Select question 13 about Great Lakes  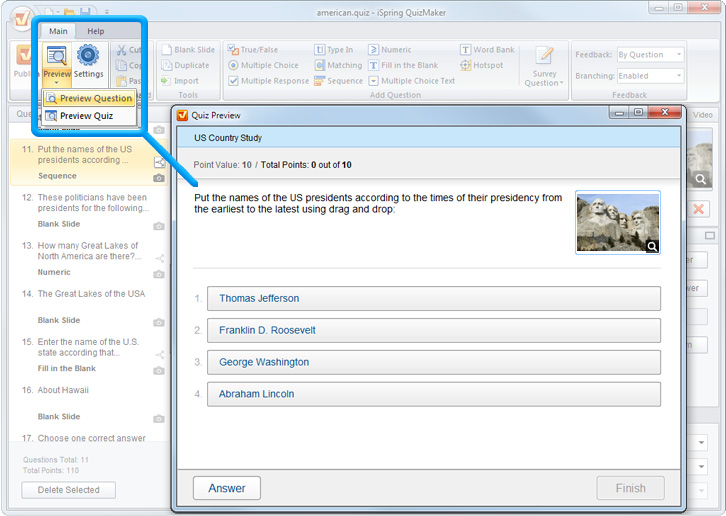pos(87,251)
